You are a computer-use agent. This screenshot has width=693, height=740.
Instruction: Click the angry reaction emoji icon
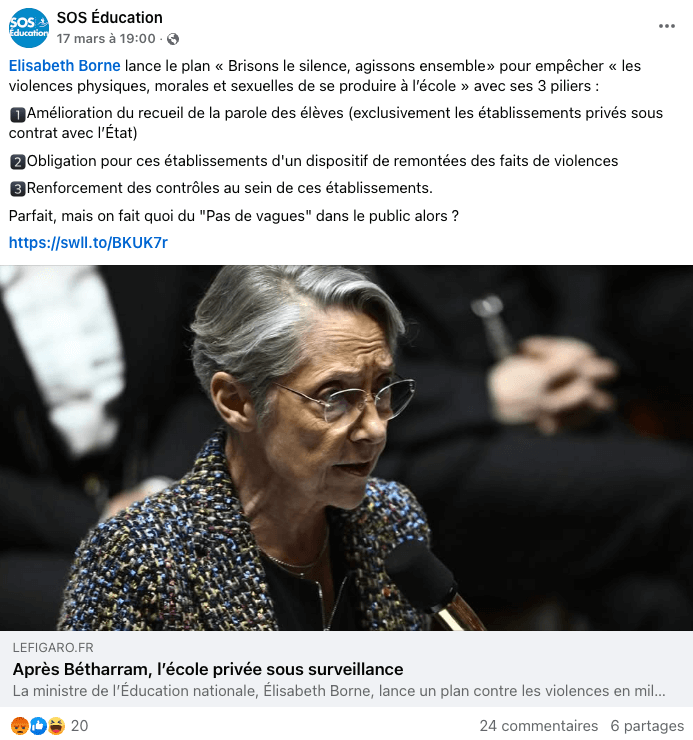coord(20,726)
